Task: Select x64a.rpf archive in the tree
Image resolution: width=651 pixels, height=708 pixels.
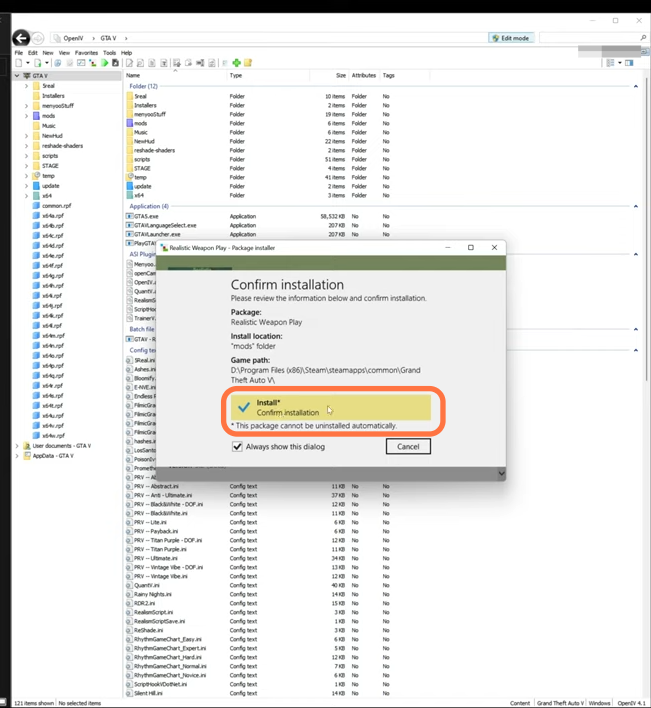Action: click(x=53, y=216)
